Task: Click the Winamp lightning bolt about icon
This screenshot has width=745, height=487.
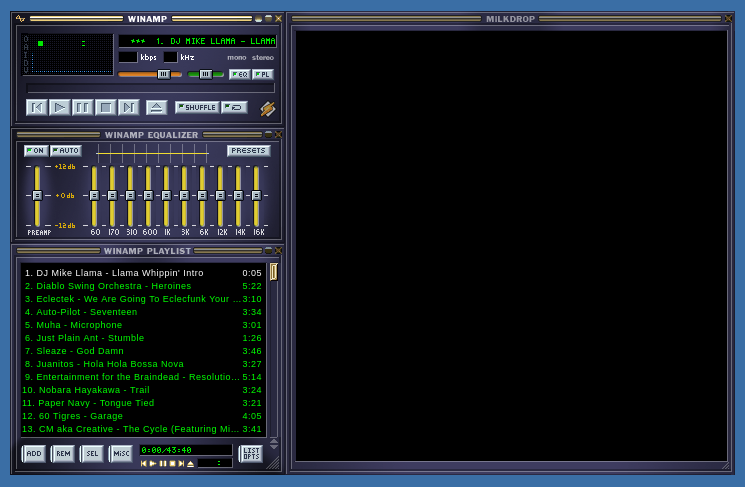Action: point(267,109)
